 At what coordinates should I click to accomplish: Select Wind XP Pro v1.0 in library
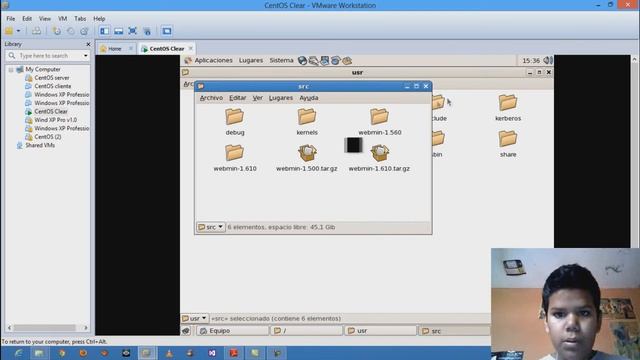click(56, 120)
